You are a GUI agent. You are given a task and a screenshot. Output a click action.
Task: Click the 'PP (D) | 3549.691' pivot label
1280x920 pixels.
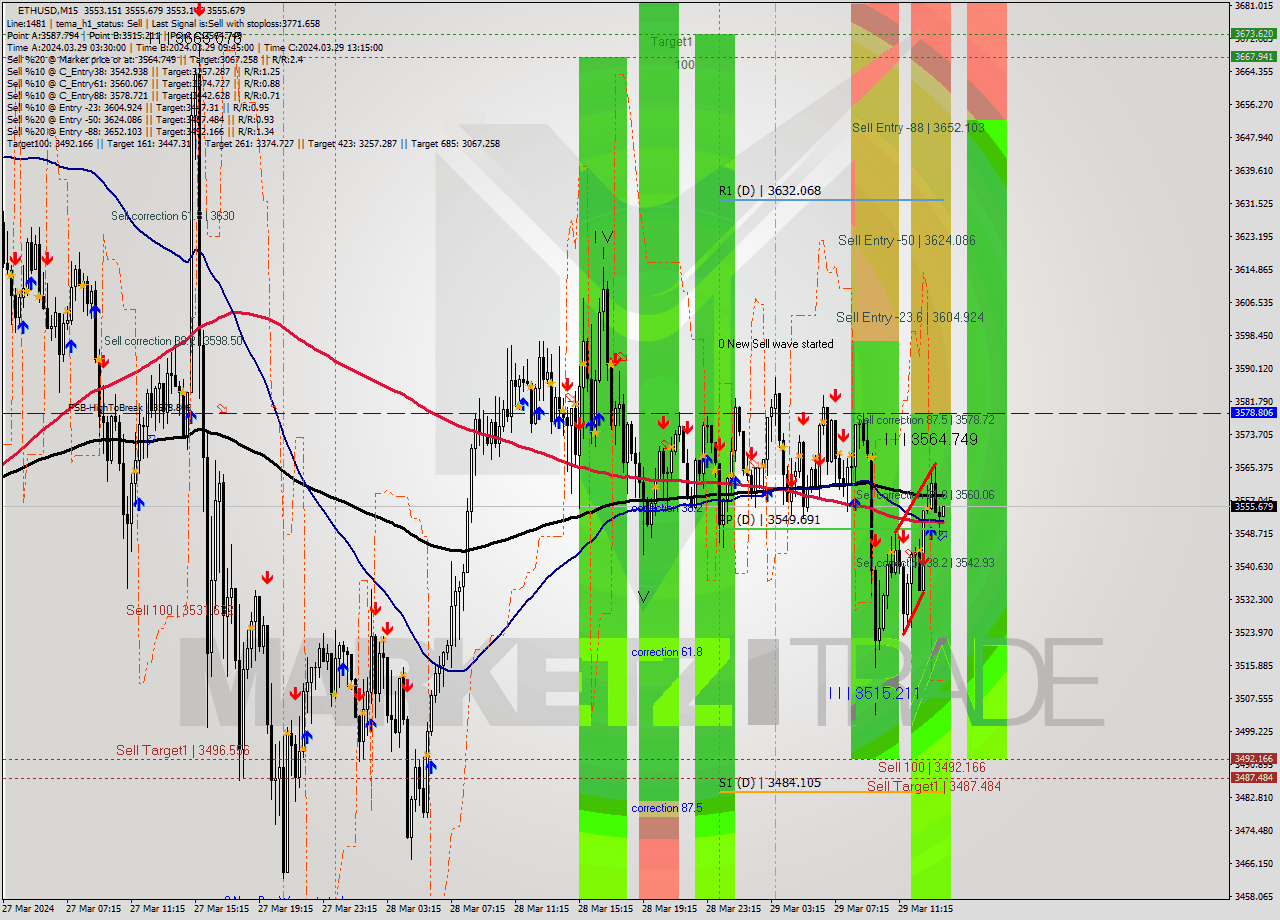[769, 520]
